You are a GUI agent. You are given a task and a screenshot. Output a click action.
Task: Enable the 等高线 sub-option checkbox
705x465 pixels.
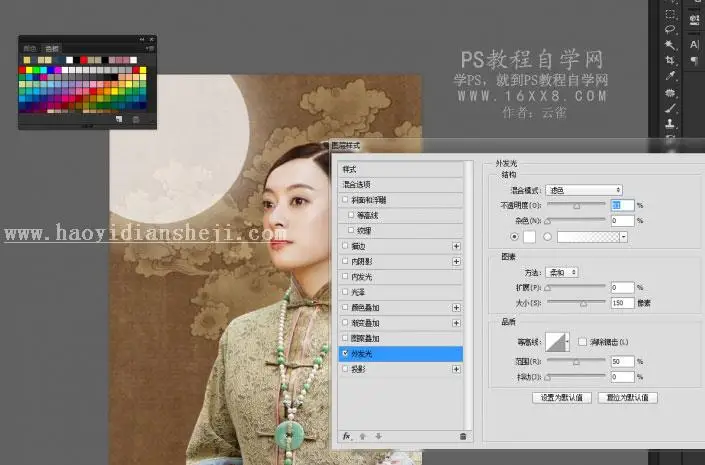pos(351,215)
